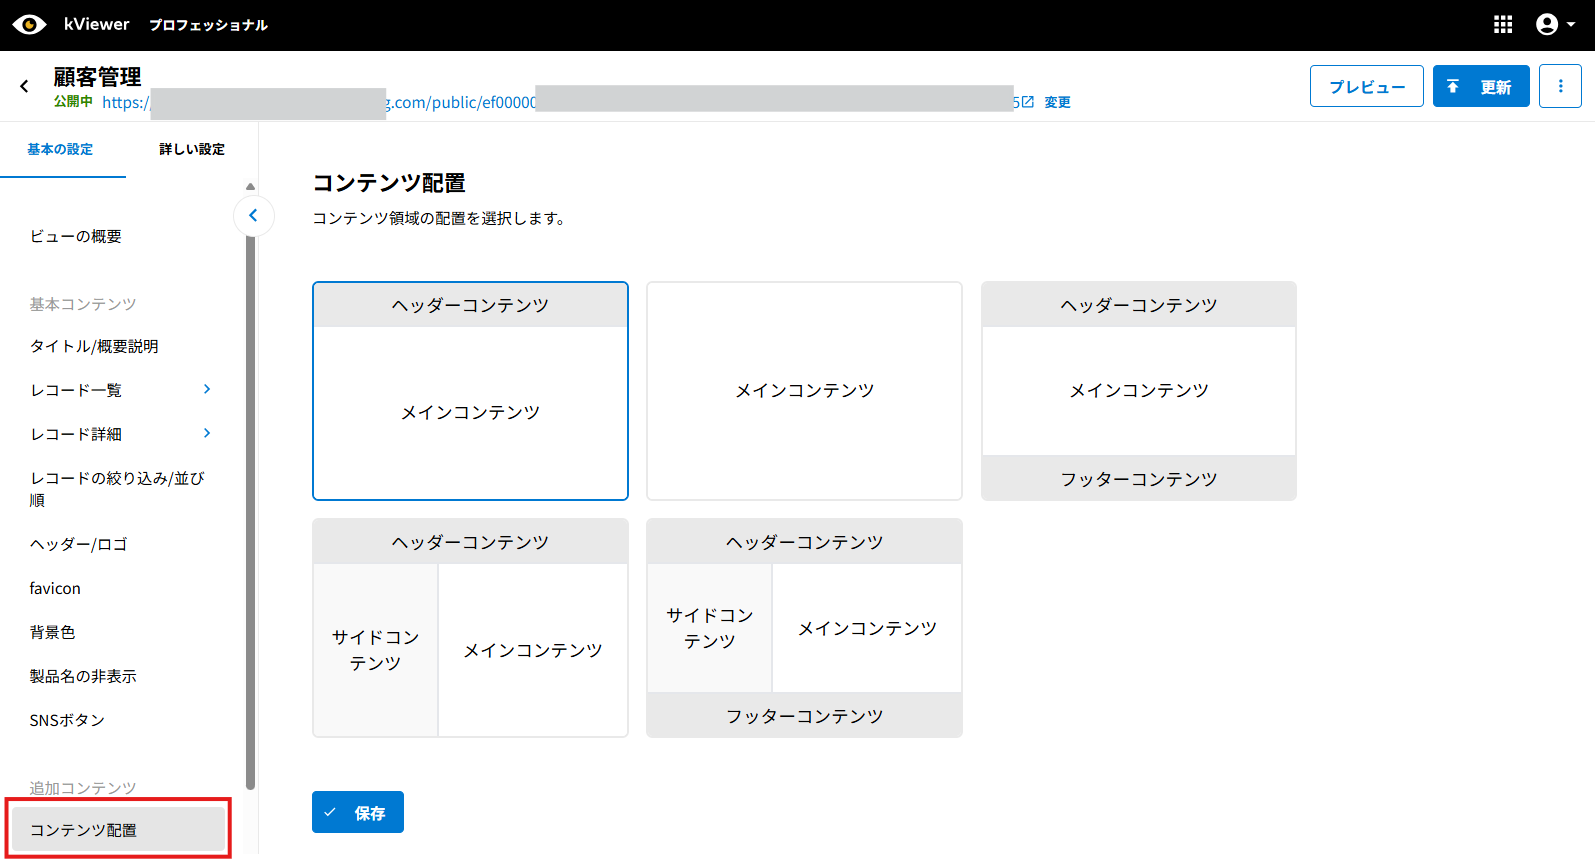This screenshot has width=1595, height=859.
Task: Click the sidebar scrollbar up arrow
Action: click(250, 187)
